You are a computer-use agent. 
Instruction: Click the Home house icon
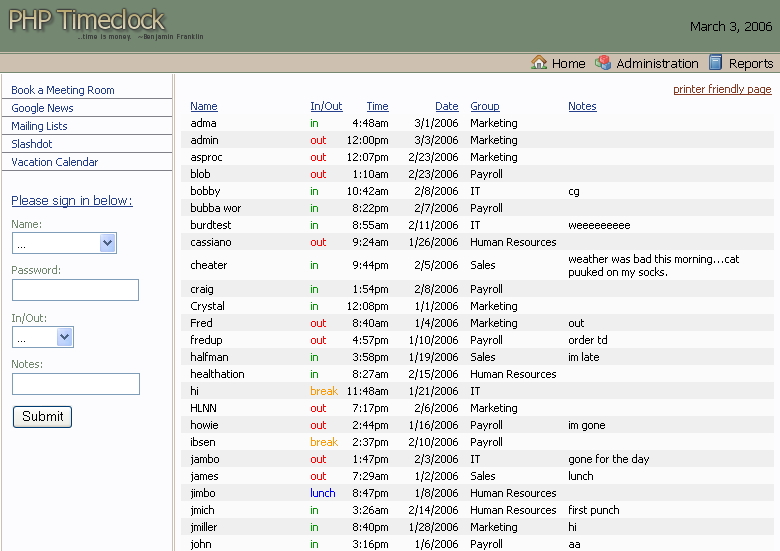539,63
